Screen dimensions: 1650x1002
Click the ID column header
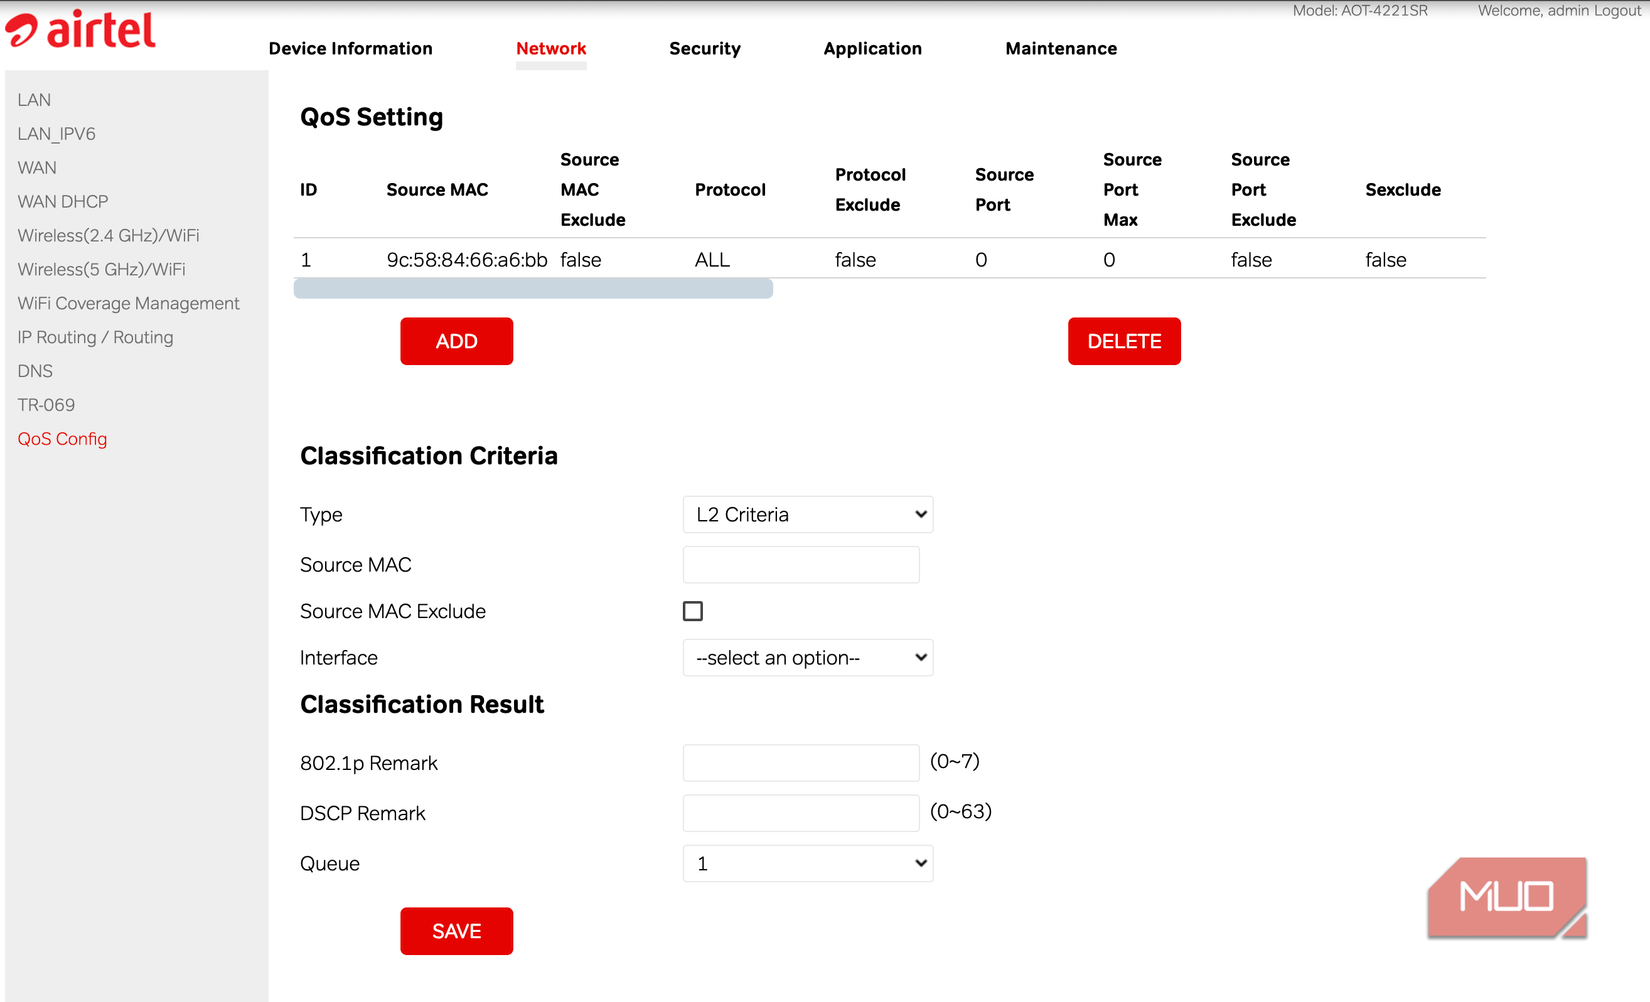pos(308,190)
